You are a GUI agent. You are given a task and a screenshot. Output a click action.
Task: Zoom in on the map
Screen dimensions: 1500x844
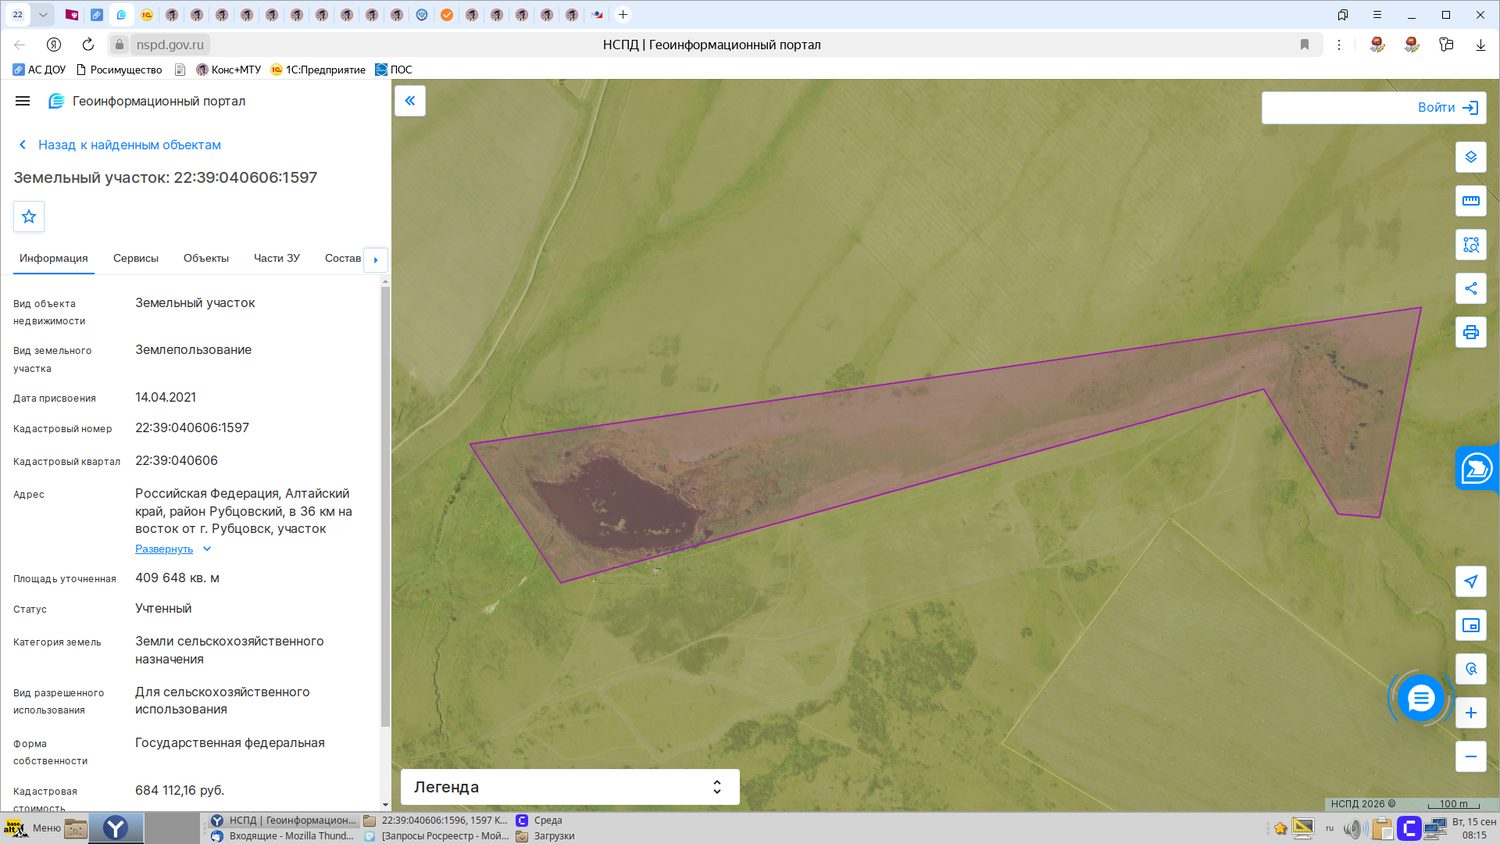(x=1471, y=713)
